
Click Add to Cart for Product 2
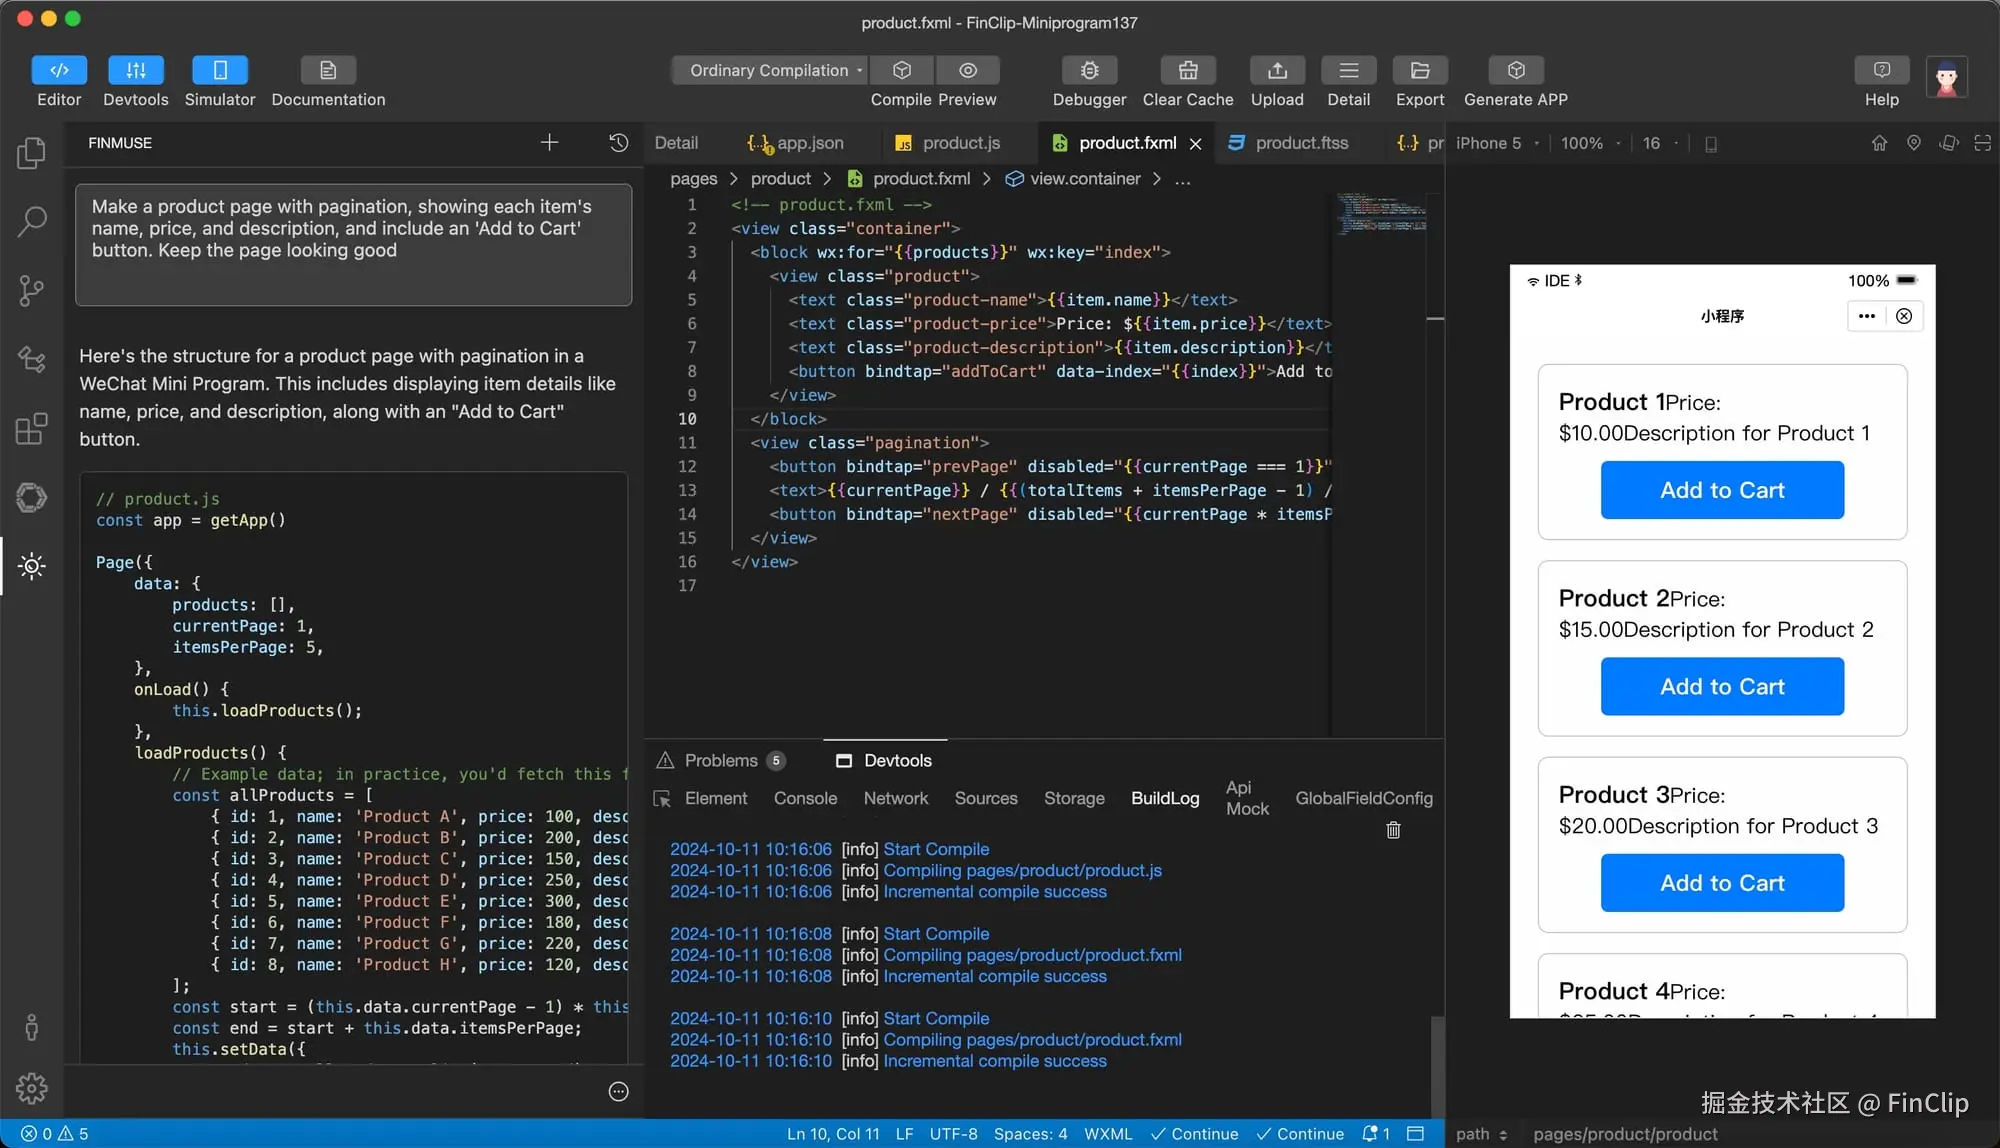tap(1721, 687)
